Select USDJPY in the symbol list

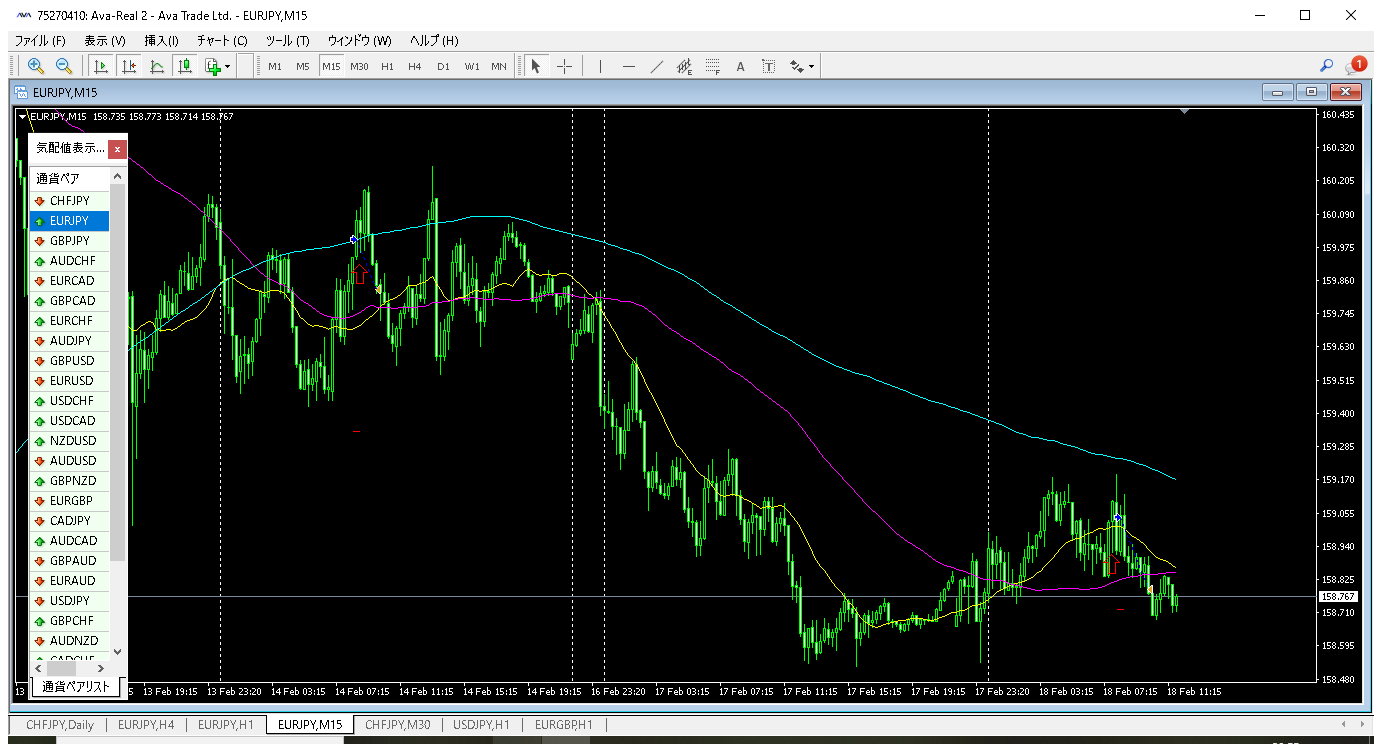tap(69, 601)
